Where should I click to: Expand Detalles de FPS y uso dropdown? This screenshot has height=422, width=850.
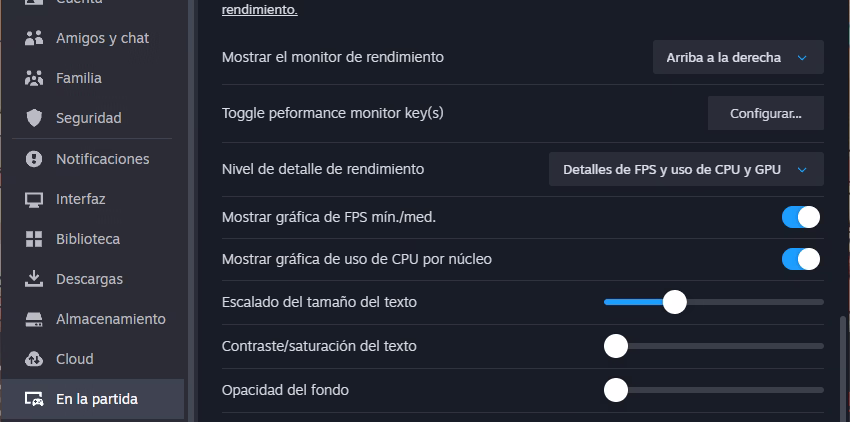(686, 169)
